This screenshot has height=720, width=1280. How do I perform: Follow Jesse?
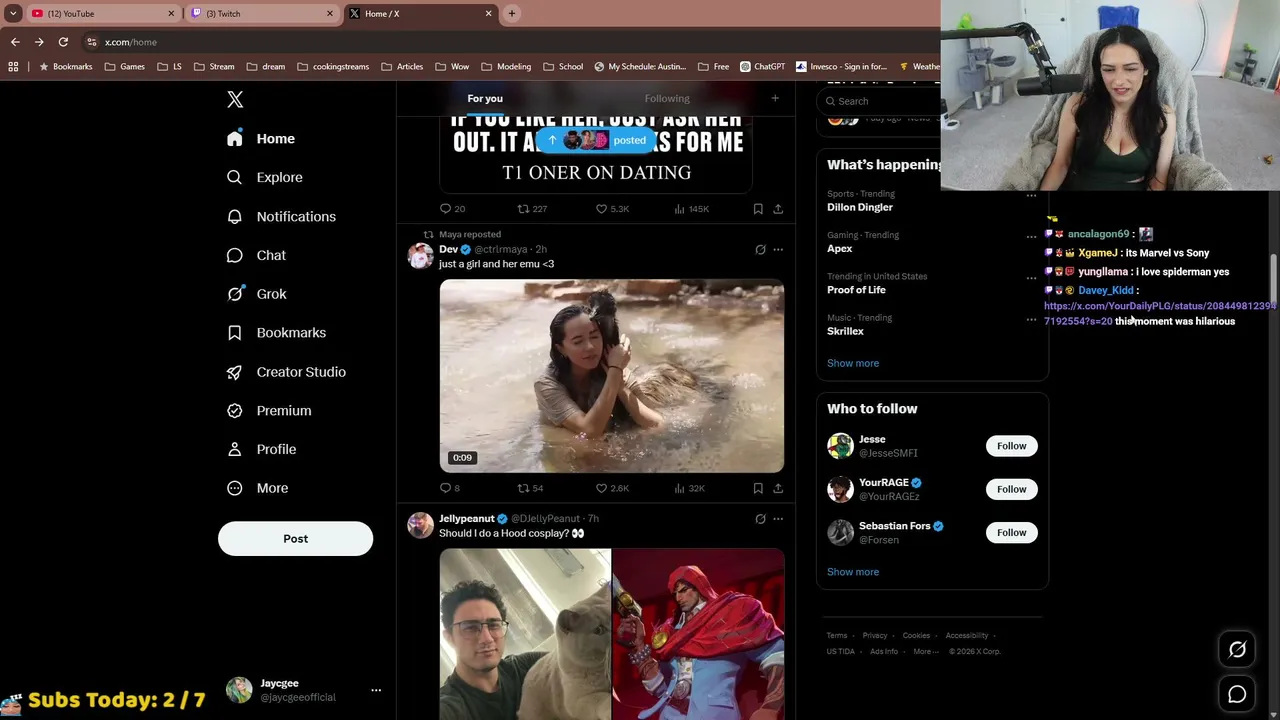click(1011, 446)
